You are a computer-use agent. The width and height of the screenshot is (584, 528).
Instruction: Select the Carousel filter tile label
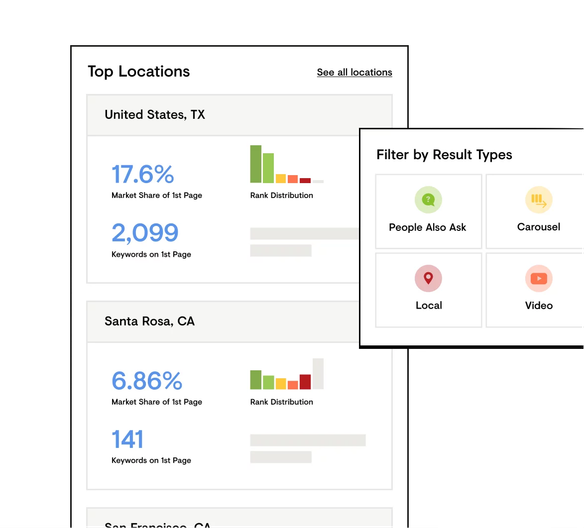click(539, 227)
